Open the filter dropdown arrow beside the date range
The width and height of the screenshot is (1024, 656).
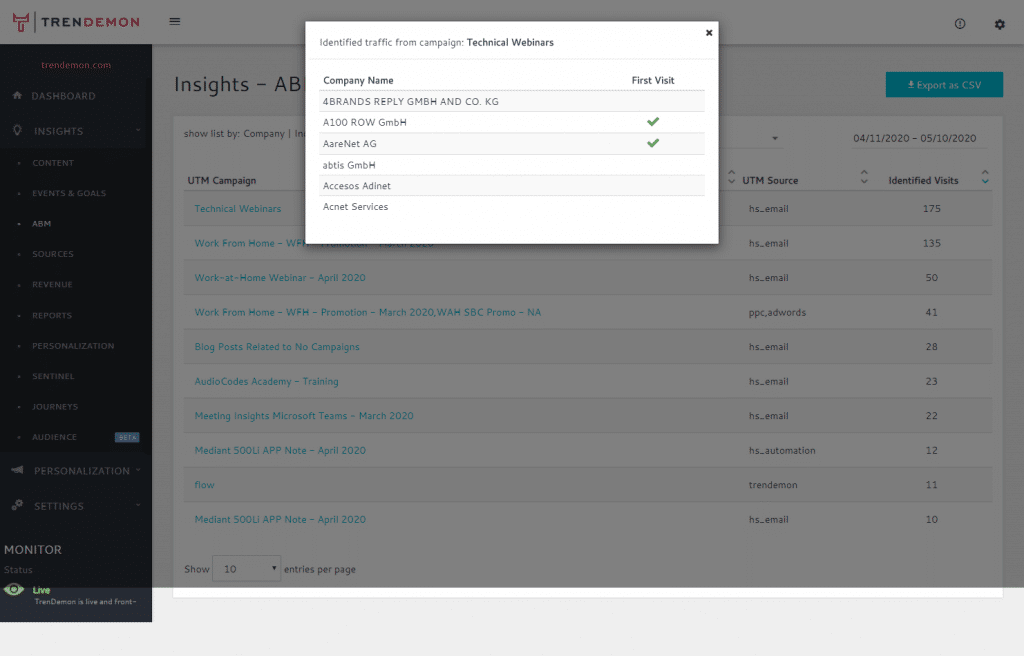pos(775,139)
